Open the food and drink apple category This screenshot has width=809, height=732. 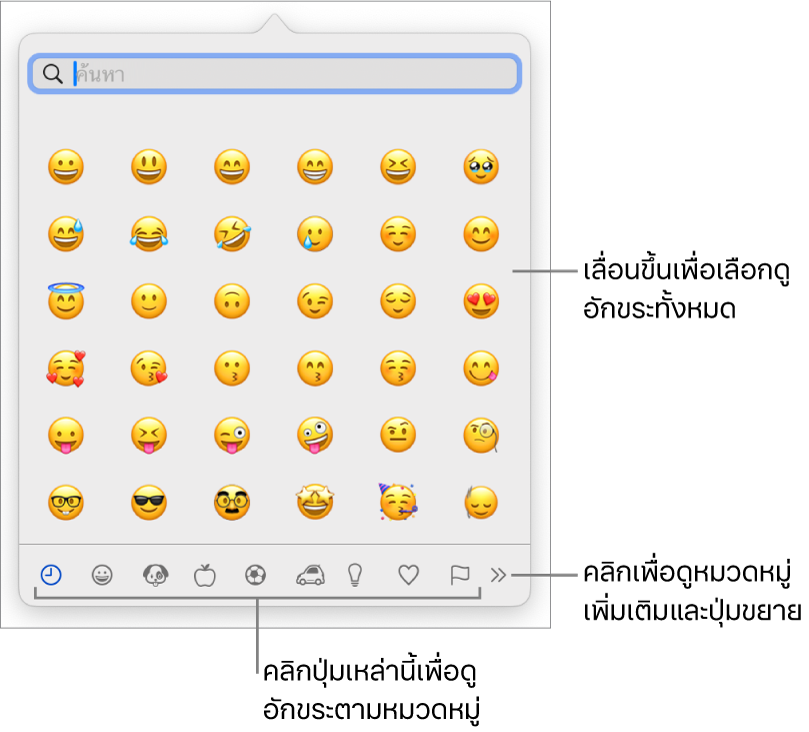click(x=205, y=574)
